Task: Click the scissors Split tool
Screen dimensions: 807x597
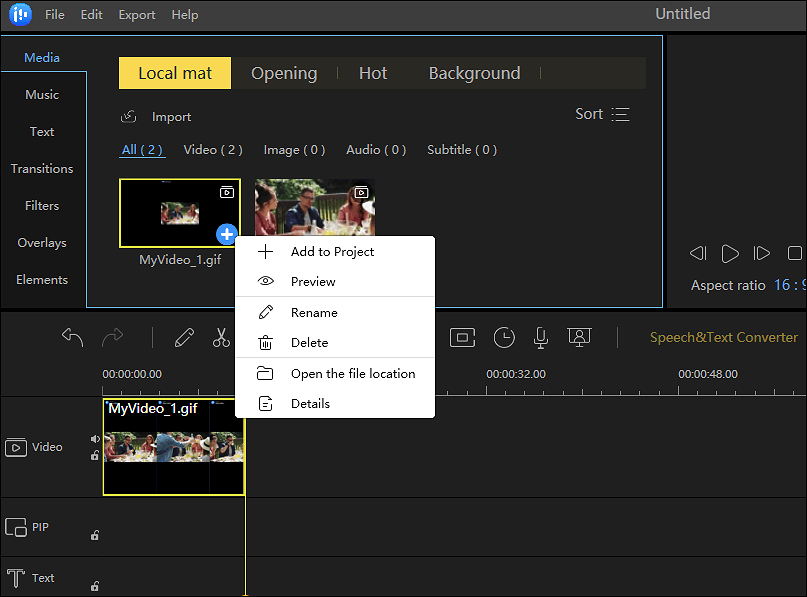Action: (x=221, y=338)
